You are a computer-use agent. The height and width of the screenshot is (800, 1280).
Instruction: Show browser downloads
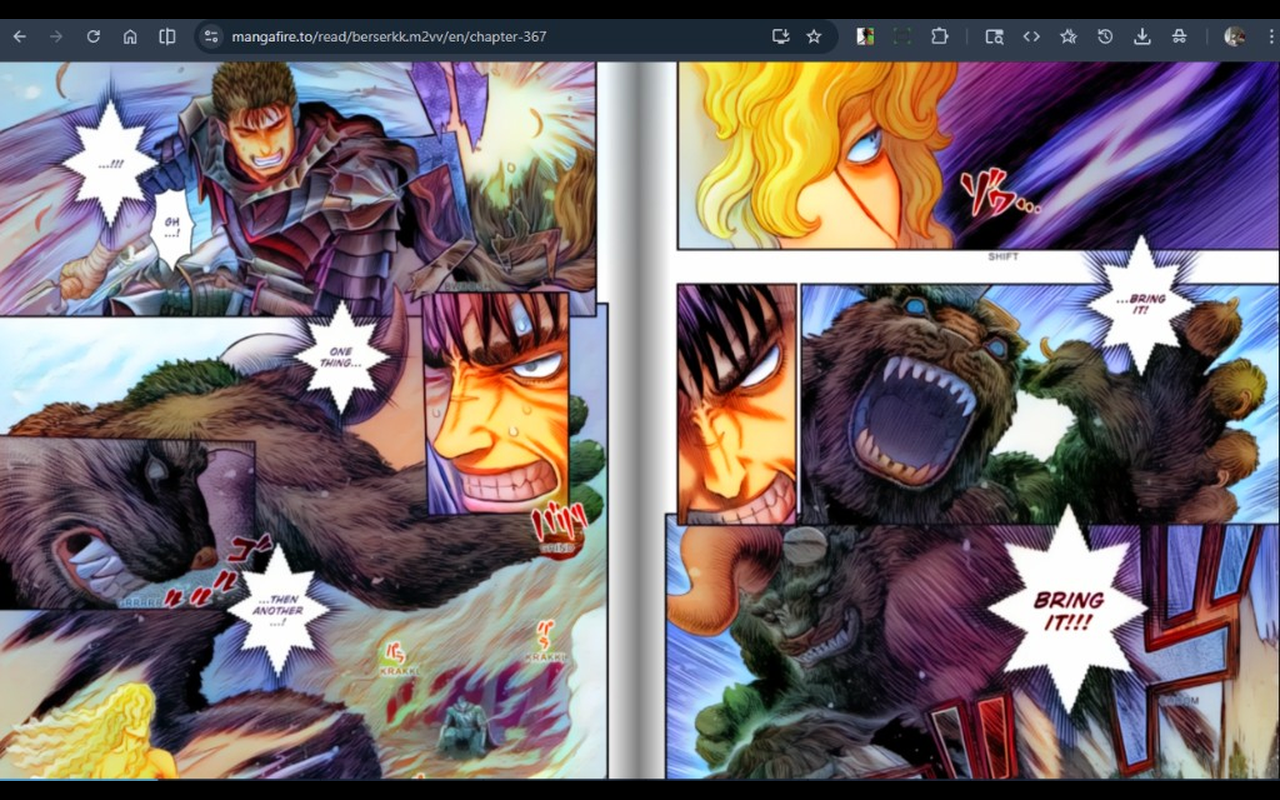click(1142, 36)
